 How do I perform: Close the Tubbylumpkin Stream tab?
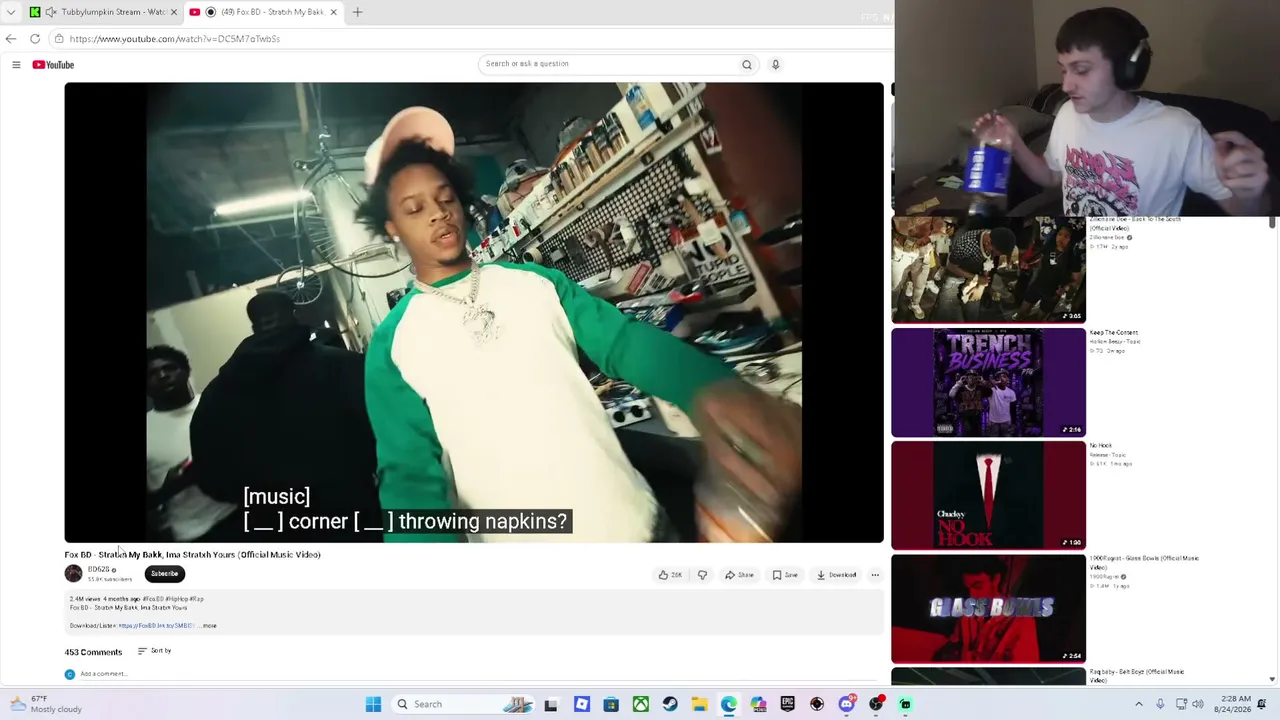click(x=174, y=12)
